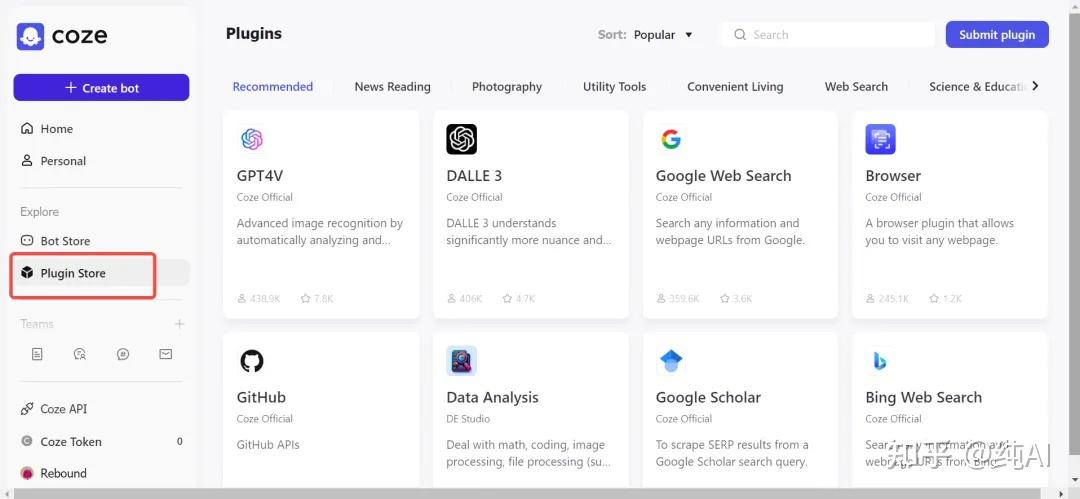Open the GPT4V plugin icon
The image size is (1080, 499).
pos(252,140)
